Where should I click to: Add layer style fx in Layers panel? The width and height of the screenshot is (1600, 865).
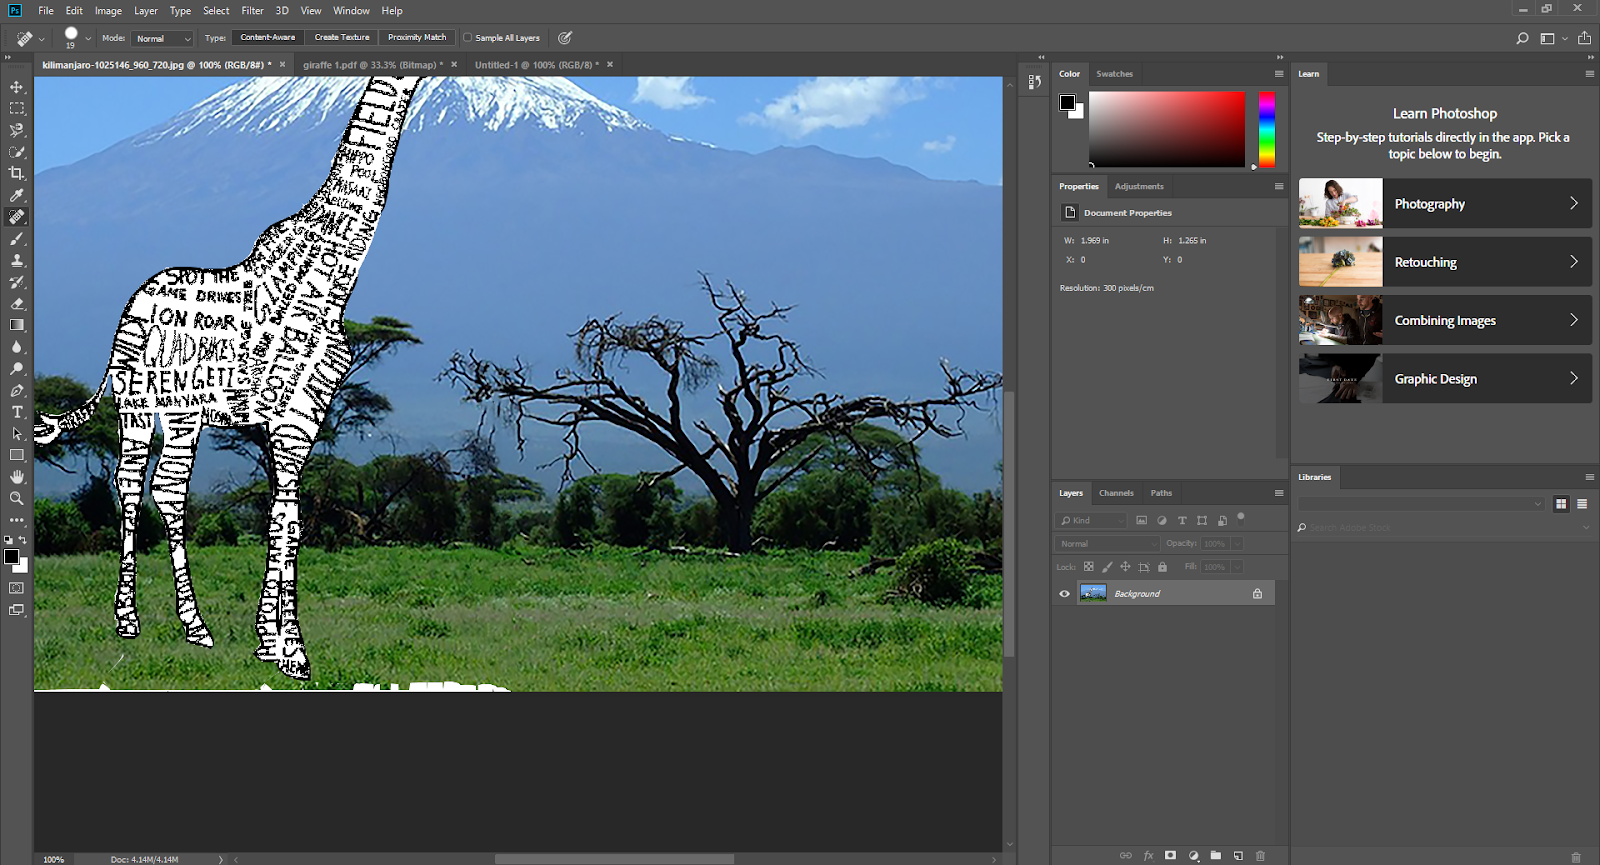[1148, 856]
